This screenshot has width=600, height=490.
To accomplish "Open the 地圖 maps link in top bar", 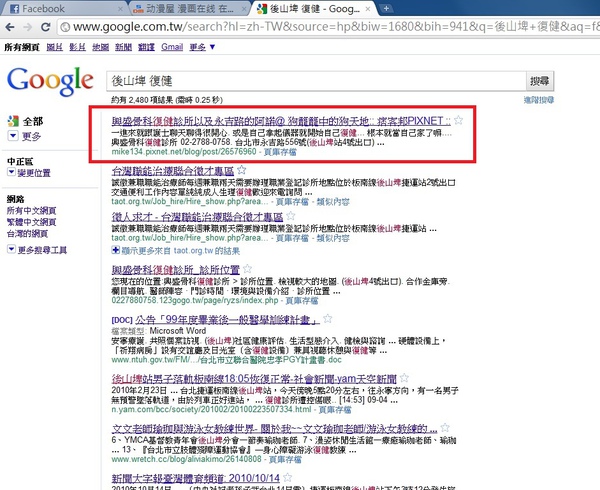I will 100,47.
